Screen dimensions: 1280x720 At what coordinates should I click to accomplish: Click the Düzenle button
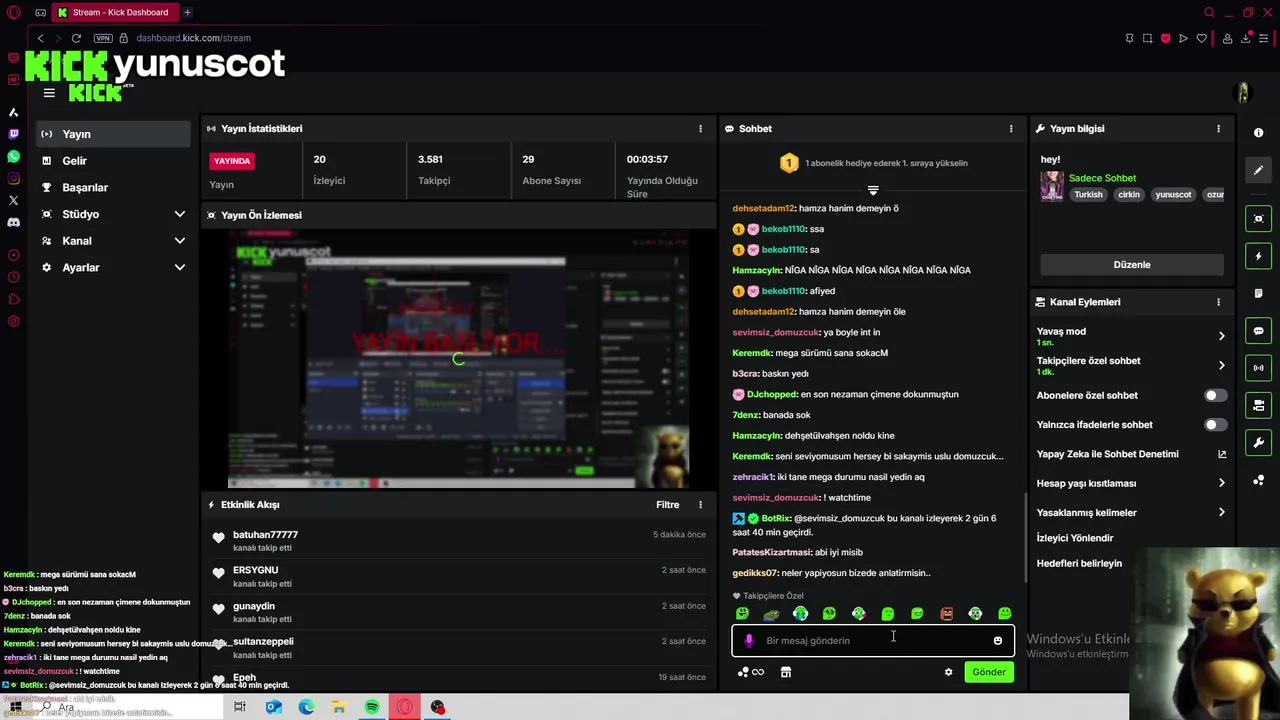[1132, 265]
